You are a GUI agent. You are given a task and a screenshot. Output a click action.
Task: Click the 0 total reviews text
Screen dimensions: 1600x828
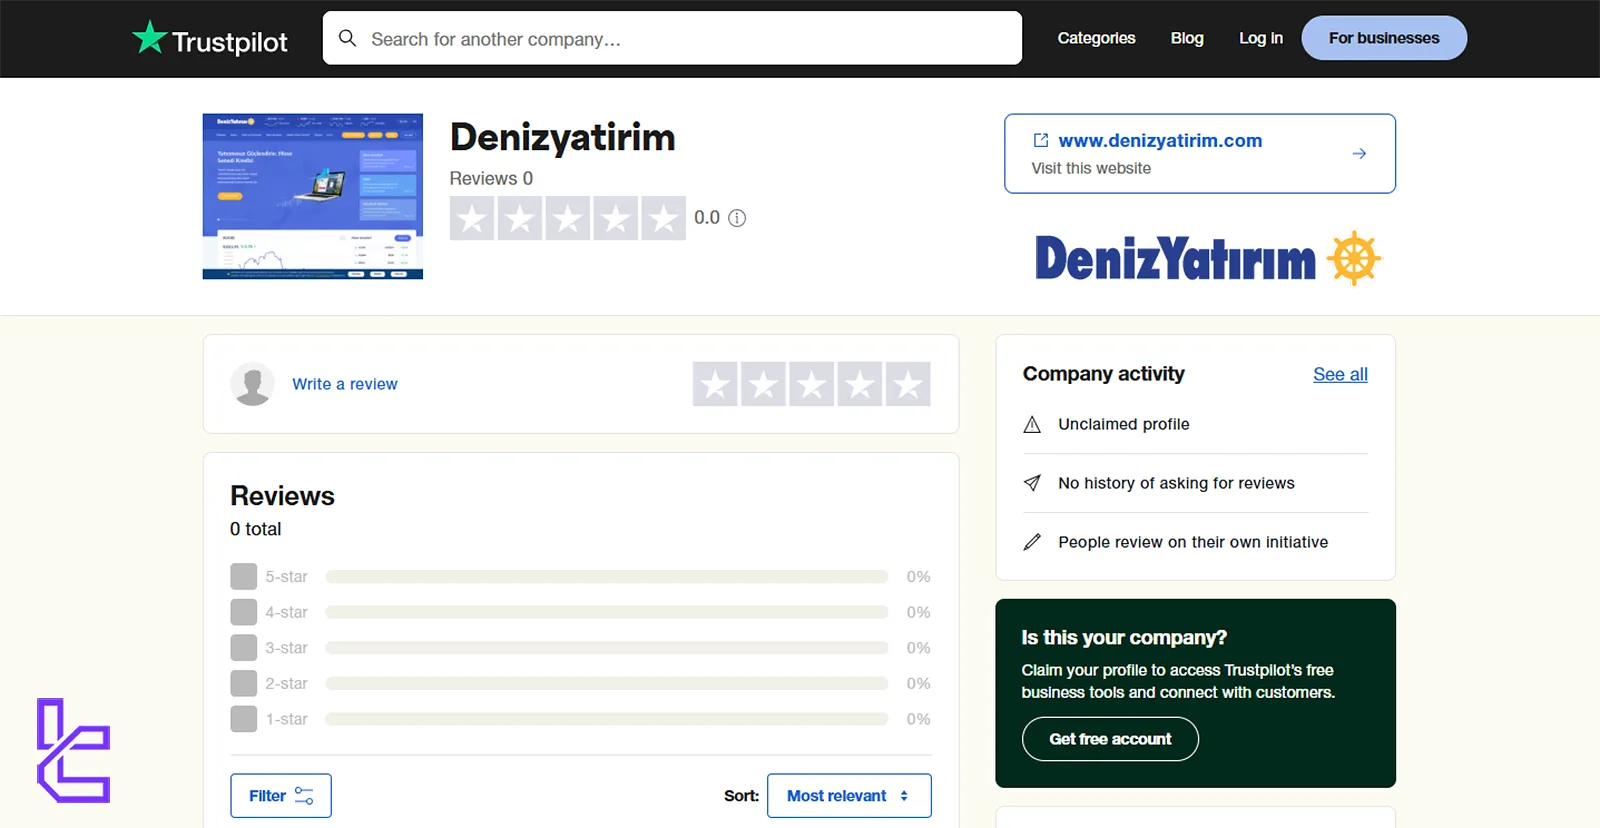[x=256, y=529]
